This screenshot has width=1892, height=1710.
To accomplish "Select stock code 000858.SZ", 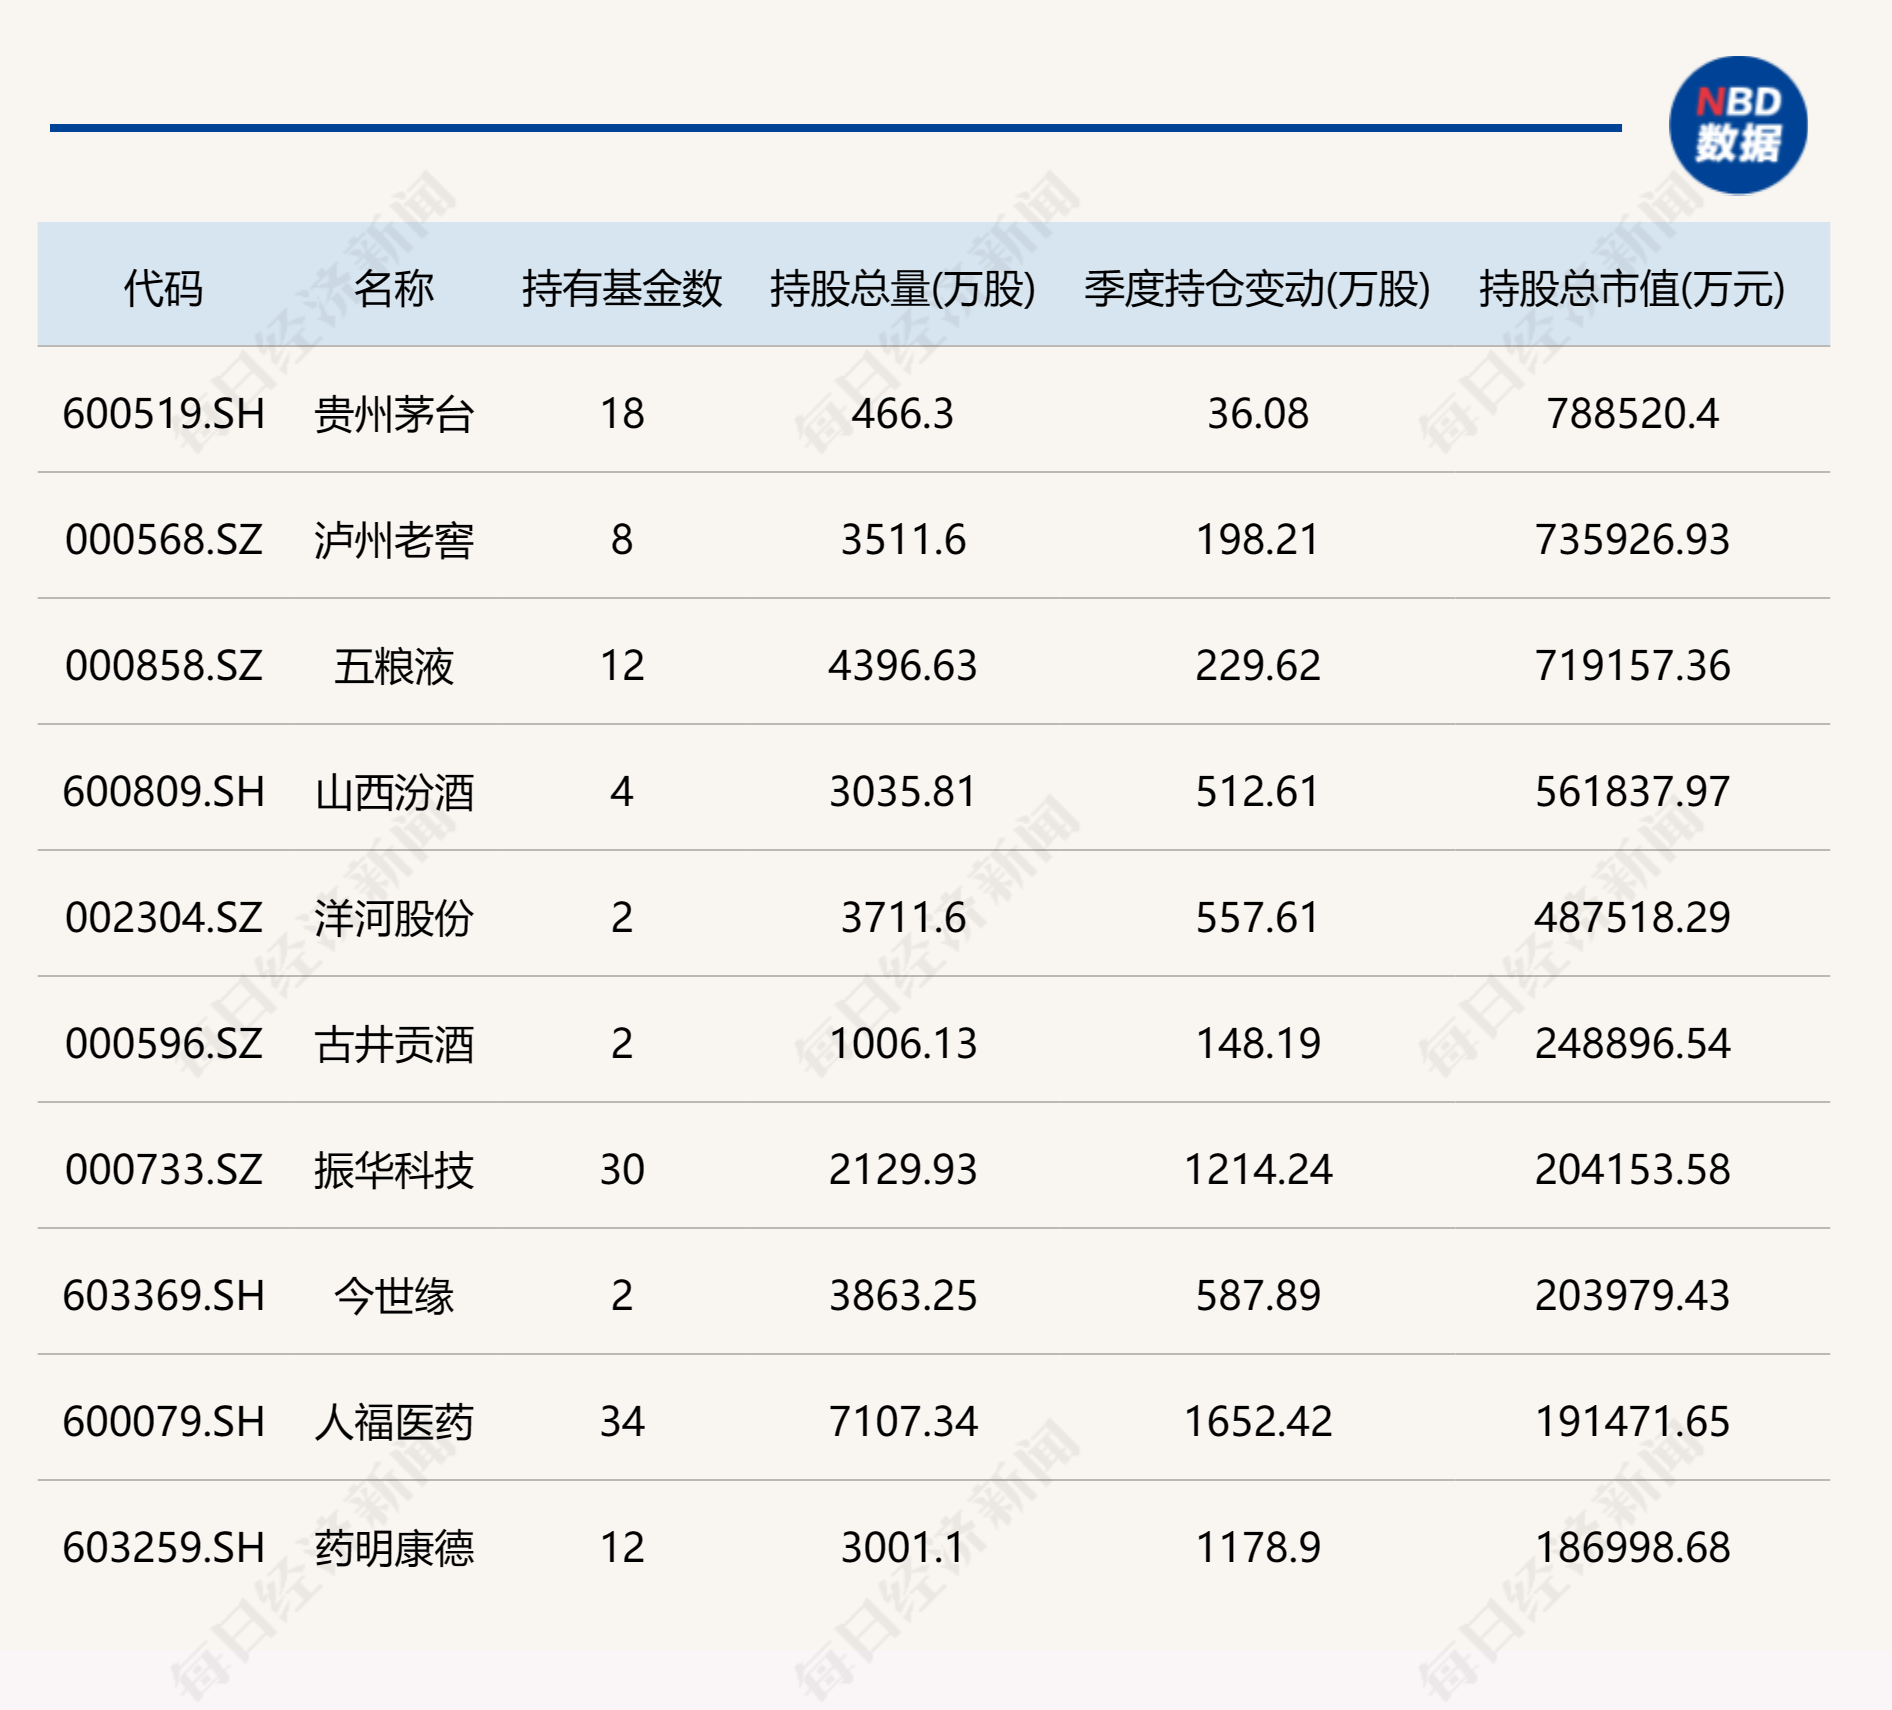I will tap(164, 665).
